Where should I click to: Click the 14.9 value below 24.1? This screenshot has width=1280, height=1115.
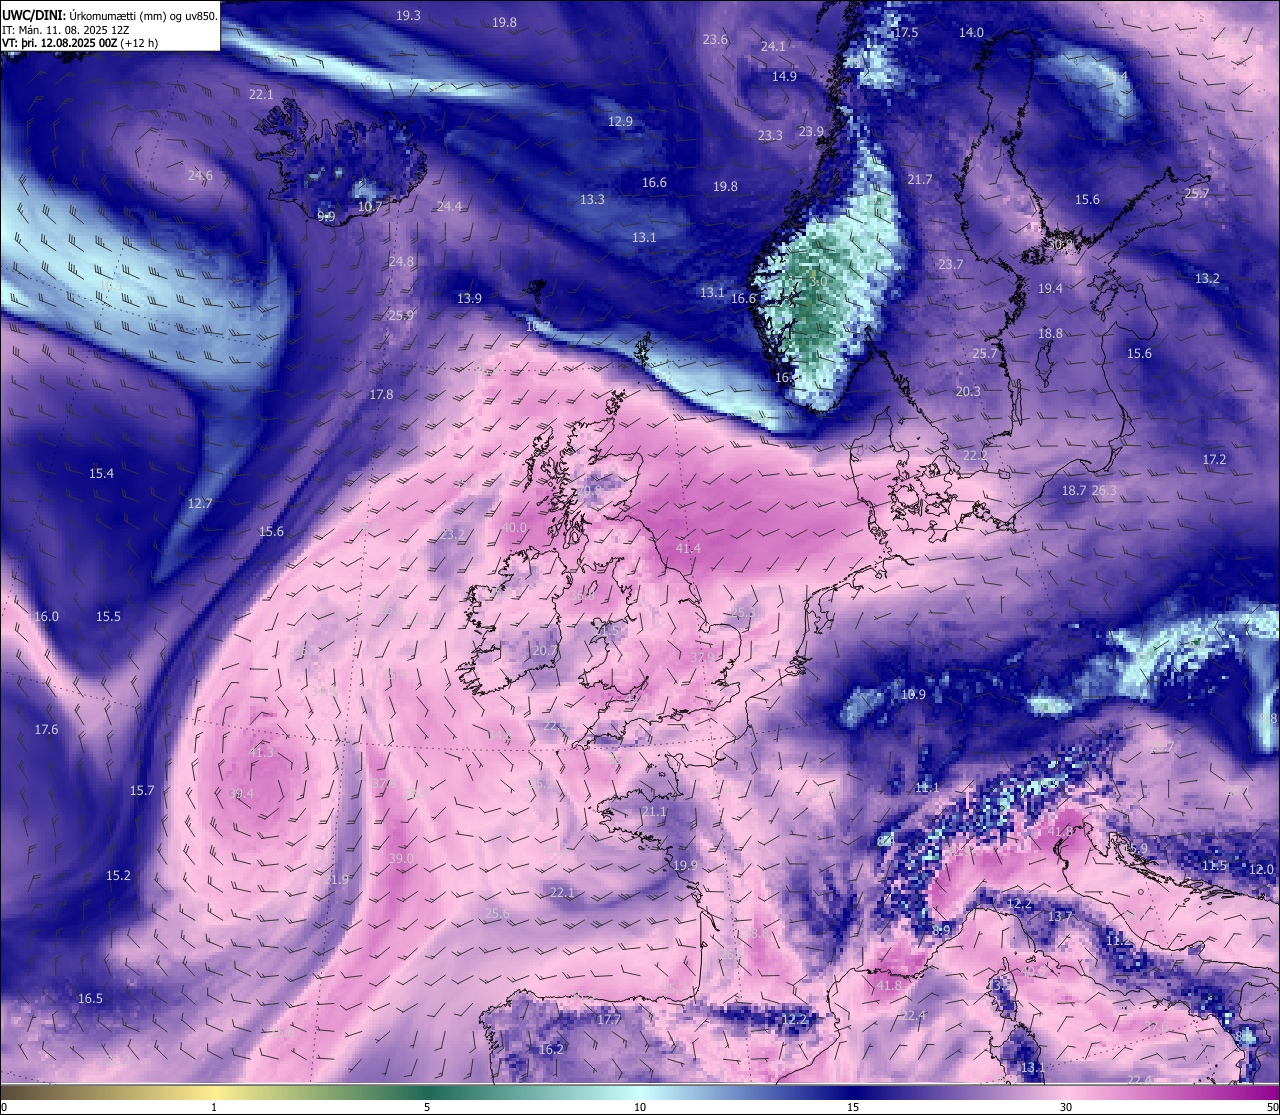(784, 76)
